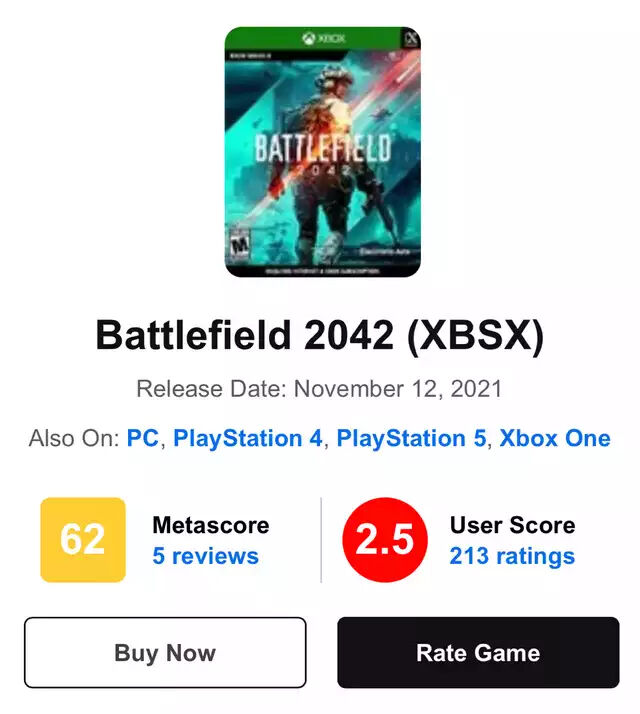Click the red 2.5 user score circle
640x714 pixels.
pos(385,539)
